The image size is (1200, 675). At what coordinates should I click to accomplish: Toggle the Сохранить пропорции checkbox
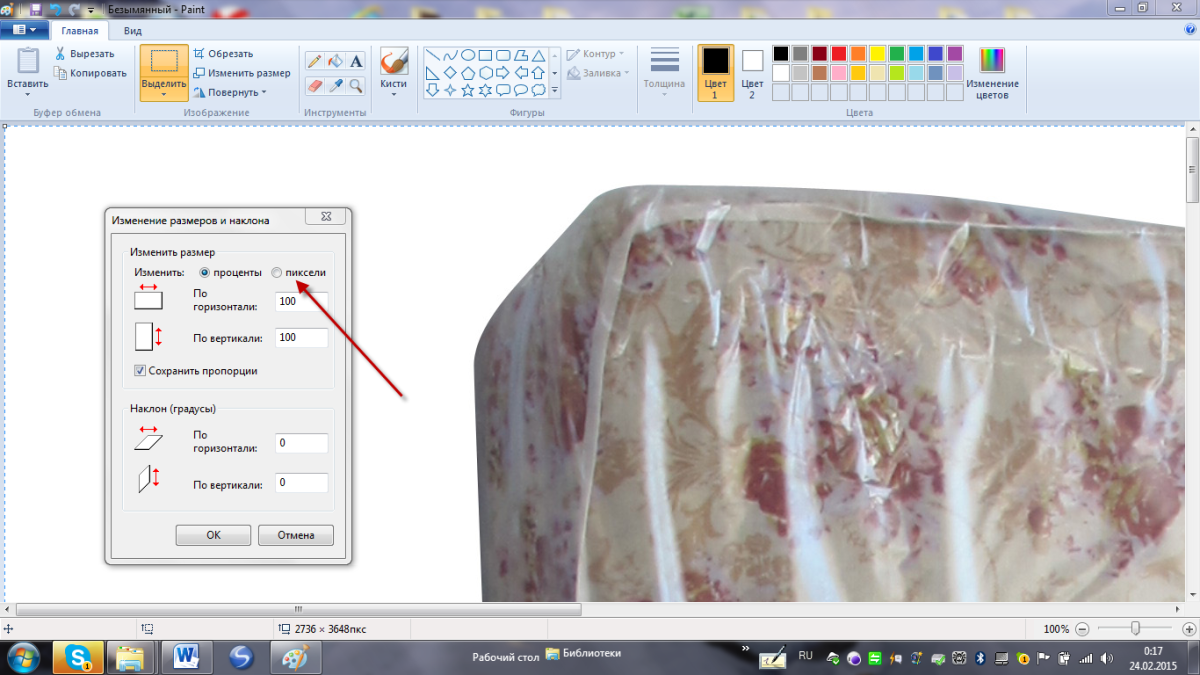tap(141, 371)
